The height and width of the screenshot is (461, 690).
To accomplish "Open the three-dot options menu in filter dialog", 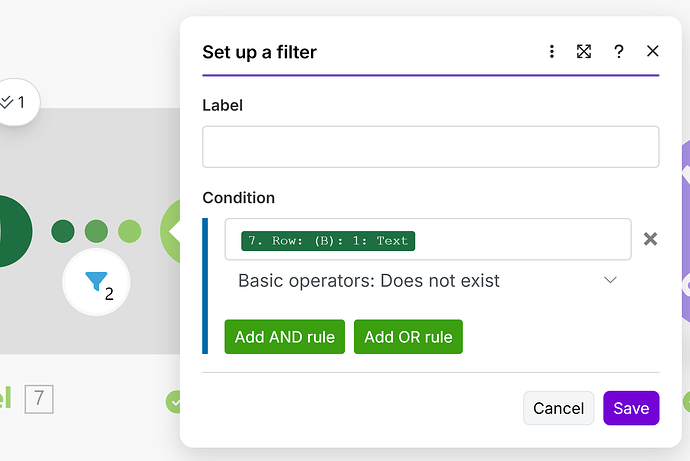I will [x=551, y=52].
